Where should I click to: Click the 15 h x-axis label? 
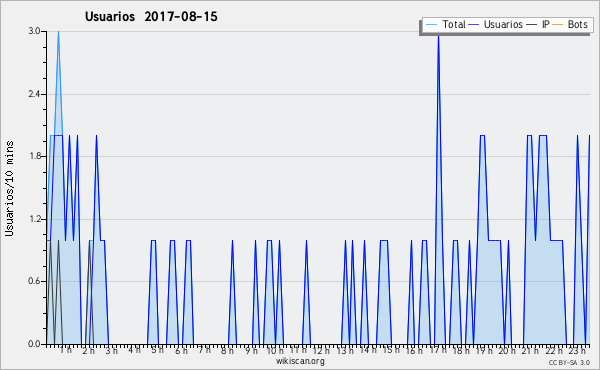point(391,350)
